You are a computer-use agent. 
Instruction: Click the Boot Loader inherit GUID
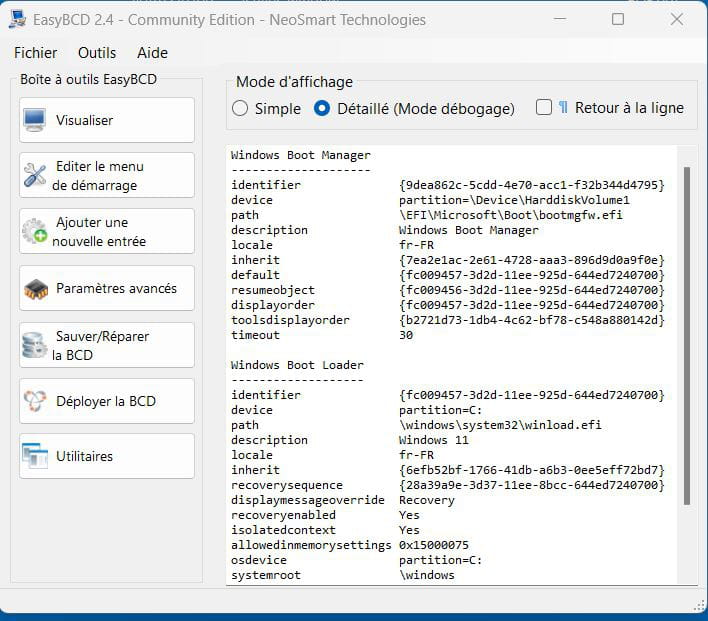click(532, 470)
